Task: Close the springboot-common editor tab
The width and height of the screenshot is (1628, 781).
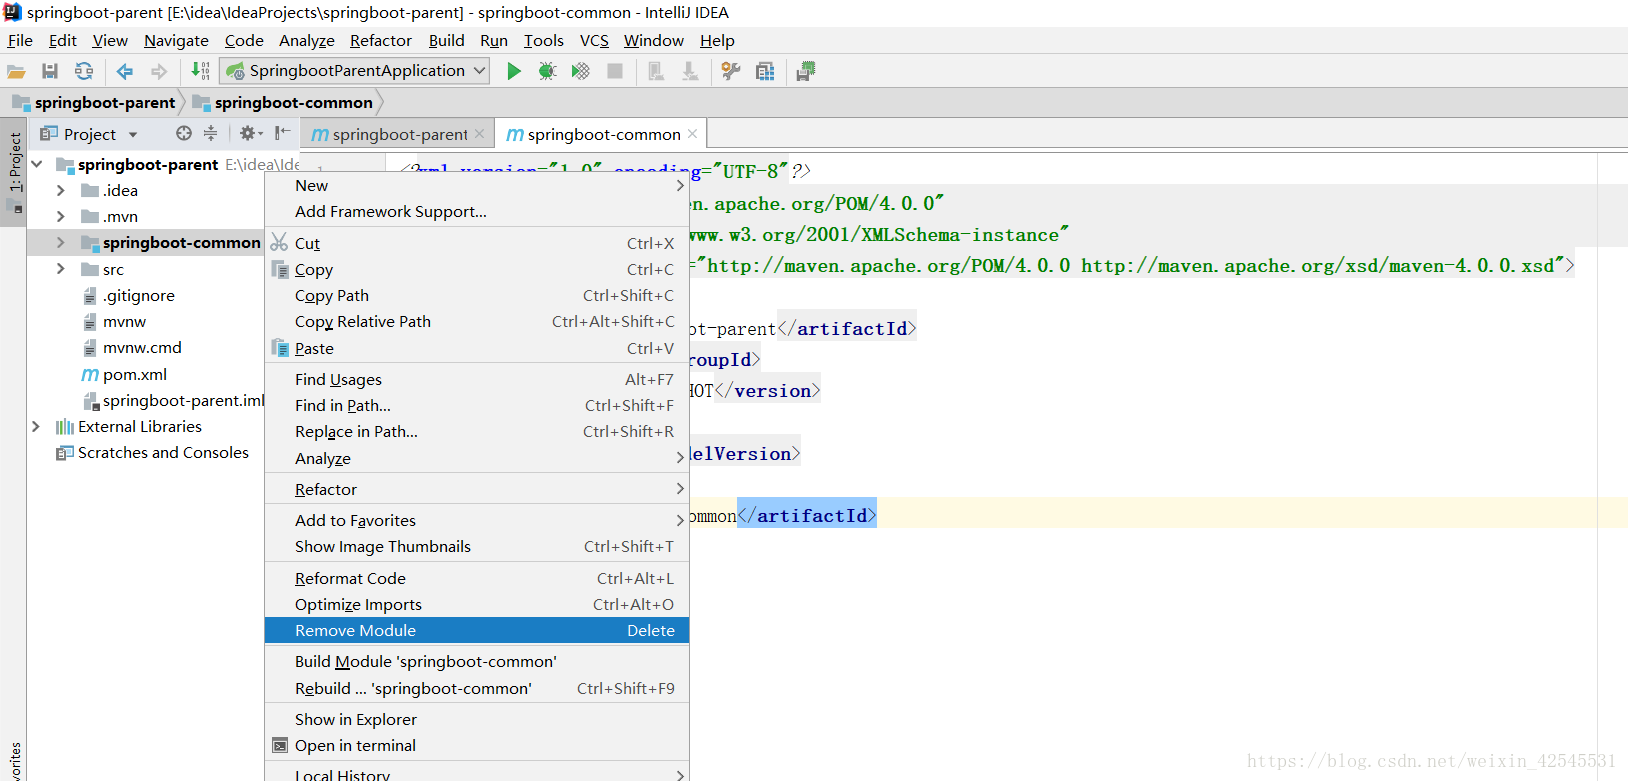Action: [x=693, y=134]
